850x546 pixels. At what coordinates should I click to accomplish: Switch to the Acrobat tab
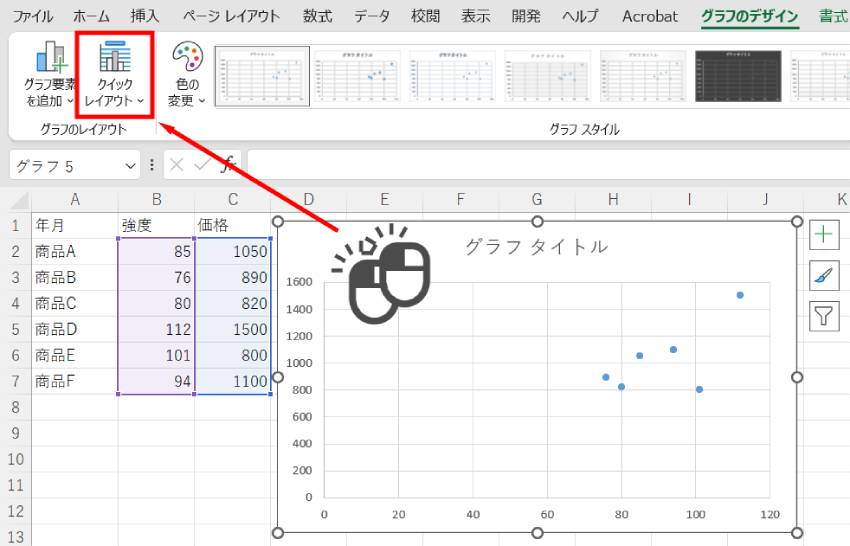click(x=649, y=16)
